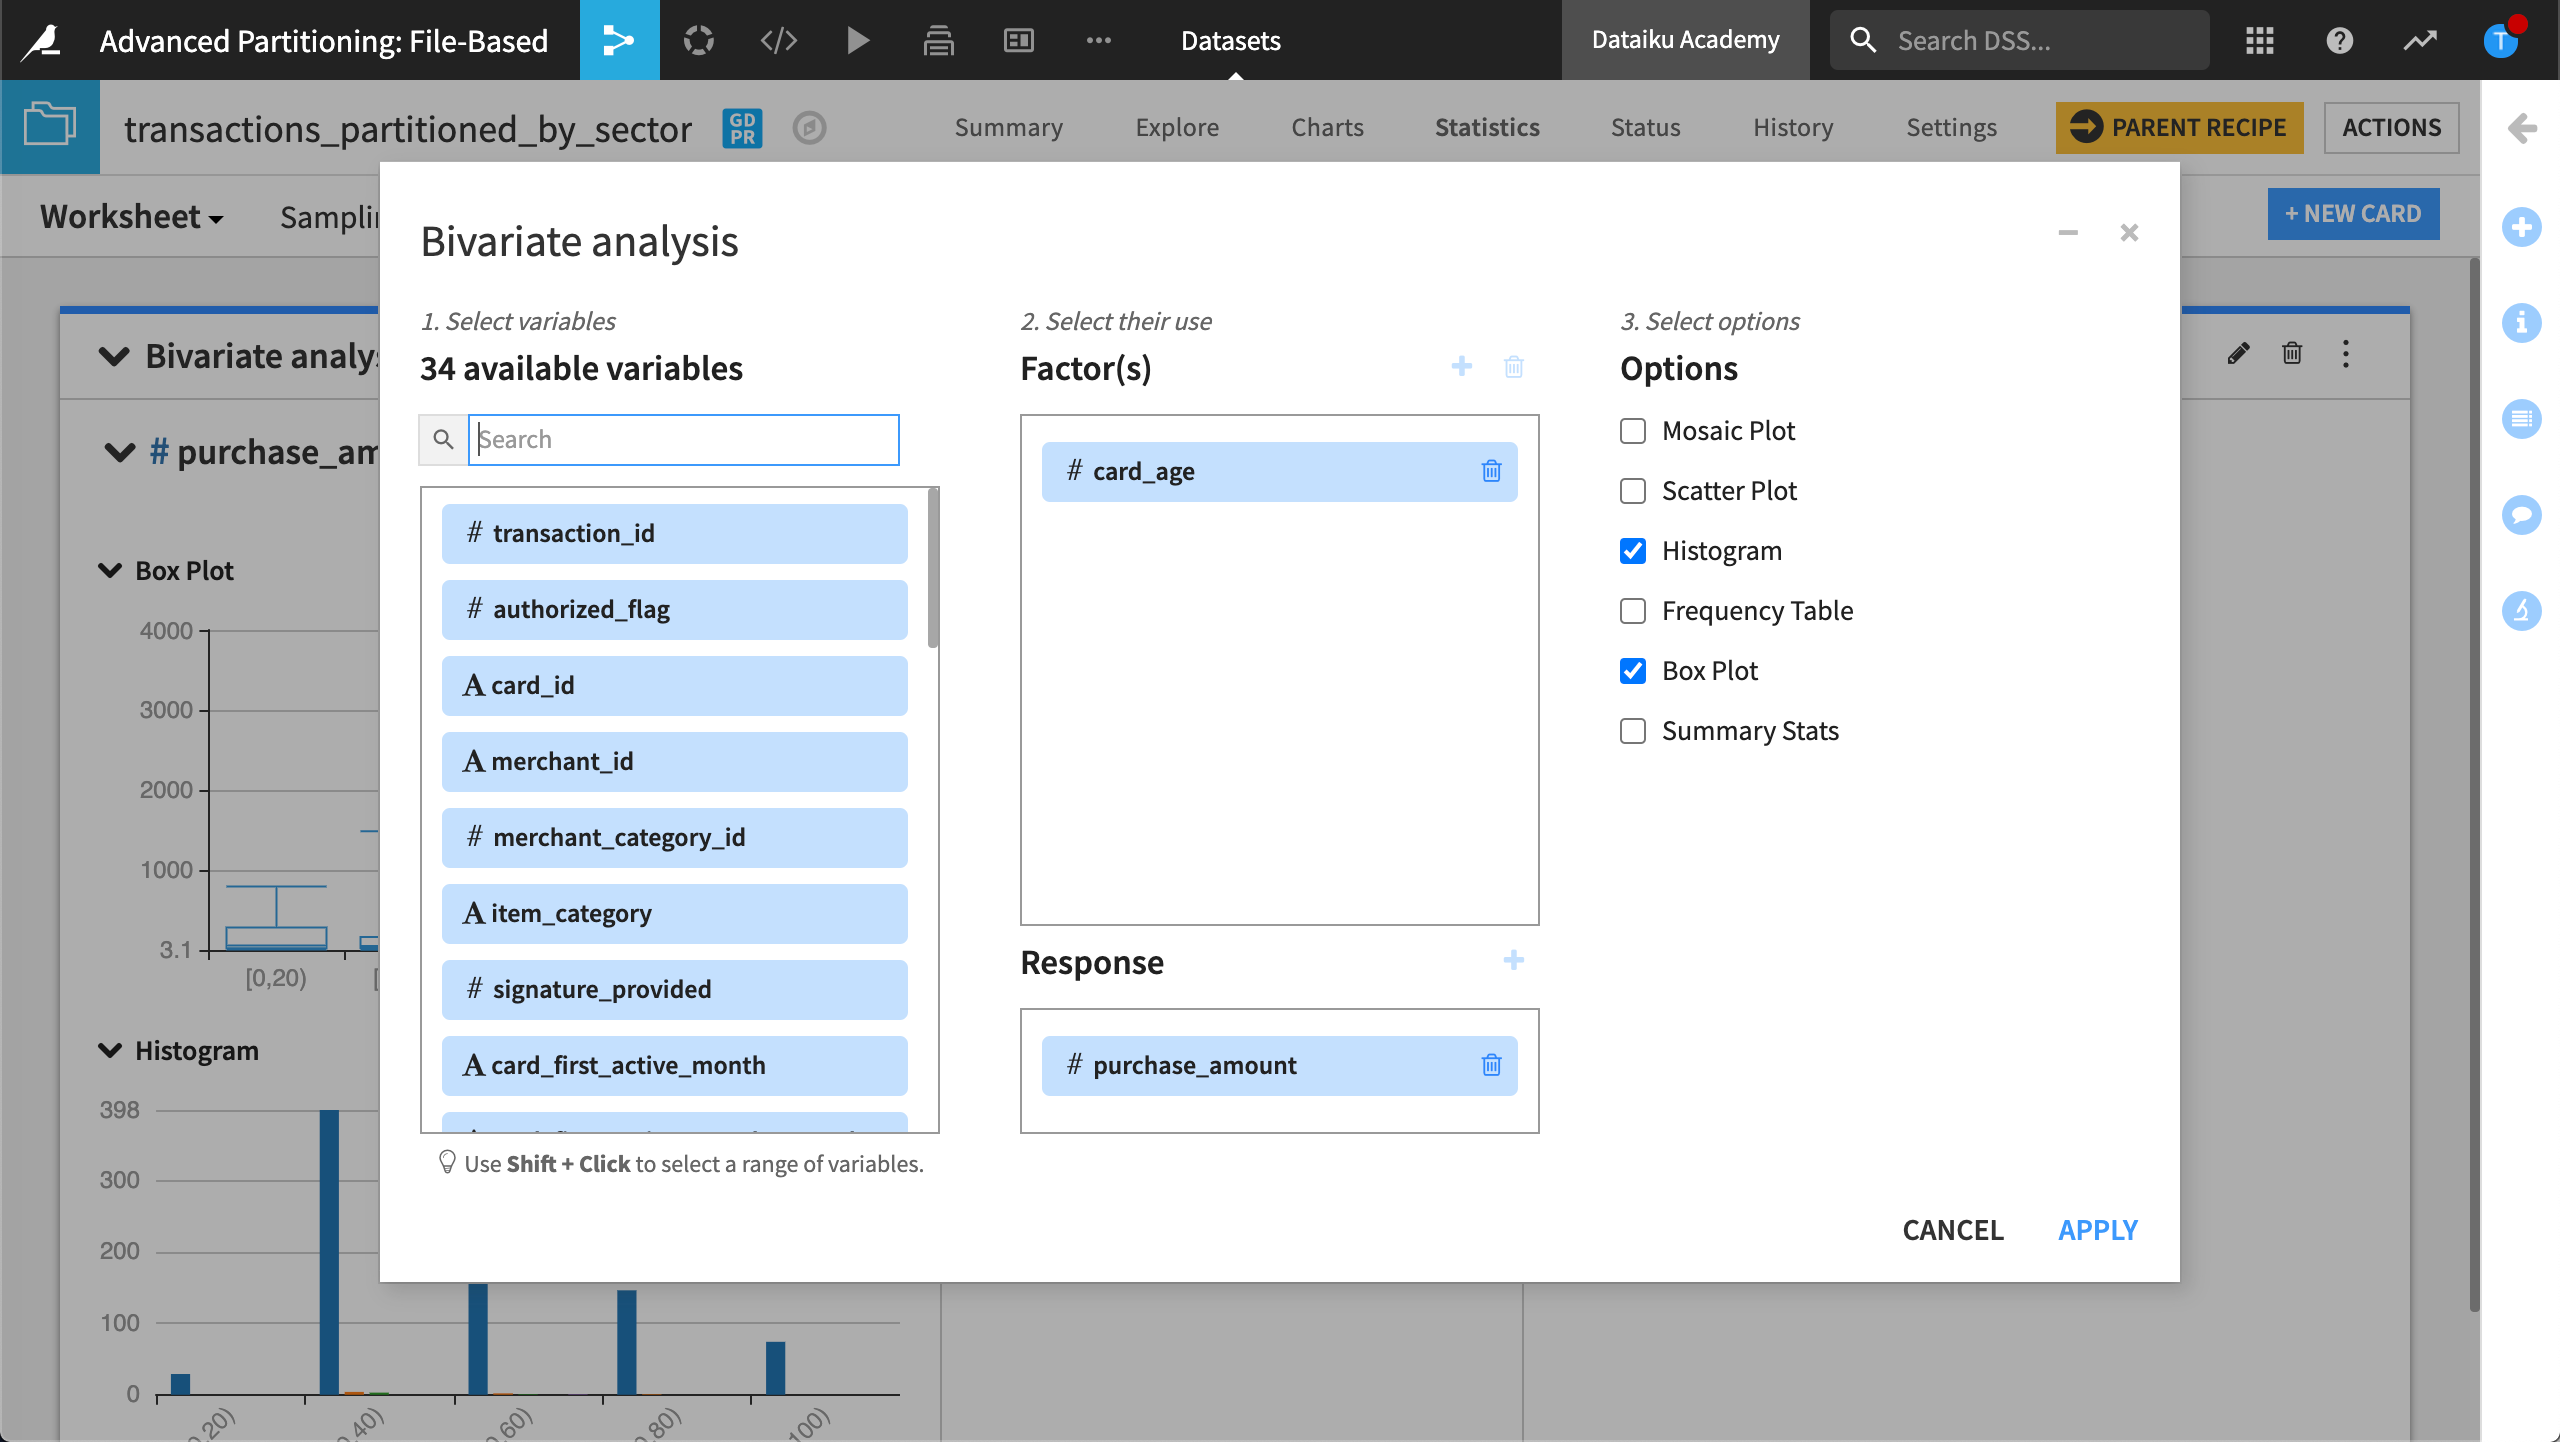Open the help question mark icon
The width and height of the screenshot is (2560, 1442).
[x=2339, y=40]
